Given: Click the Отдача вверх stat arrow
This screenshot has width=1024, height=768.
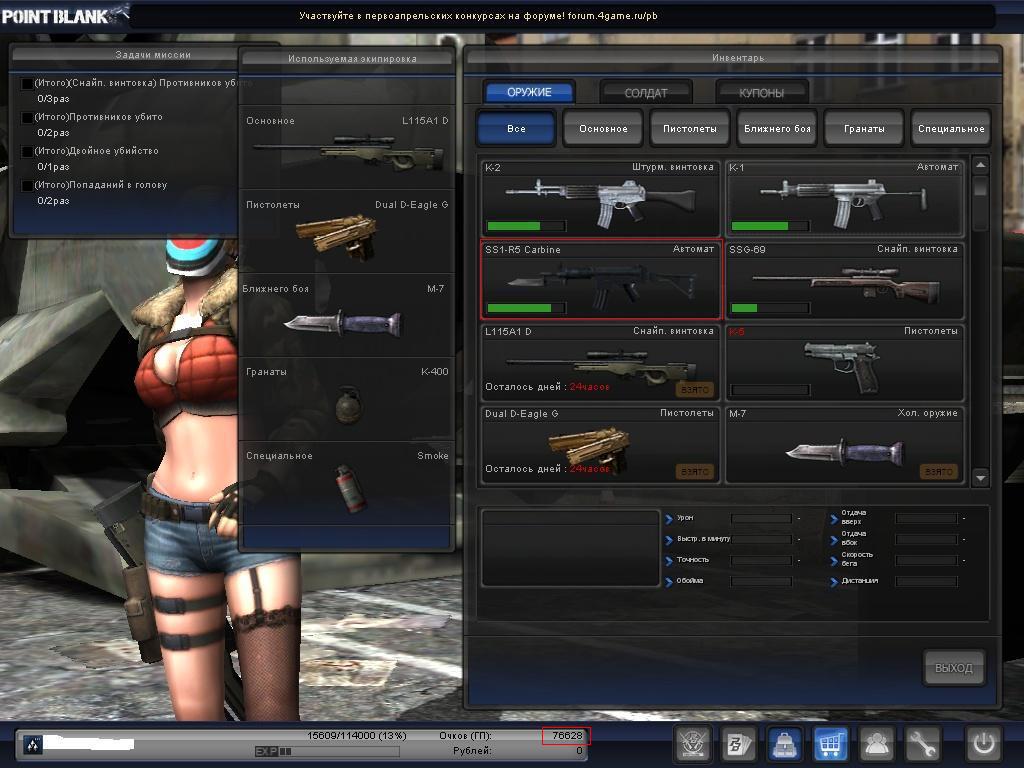Looking at the screenshot, I should click(x=834, y=519).
